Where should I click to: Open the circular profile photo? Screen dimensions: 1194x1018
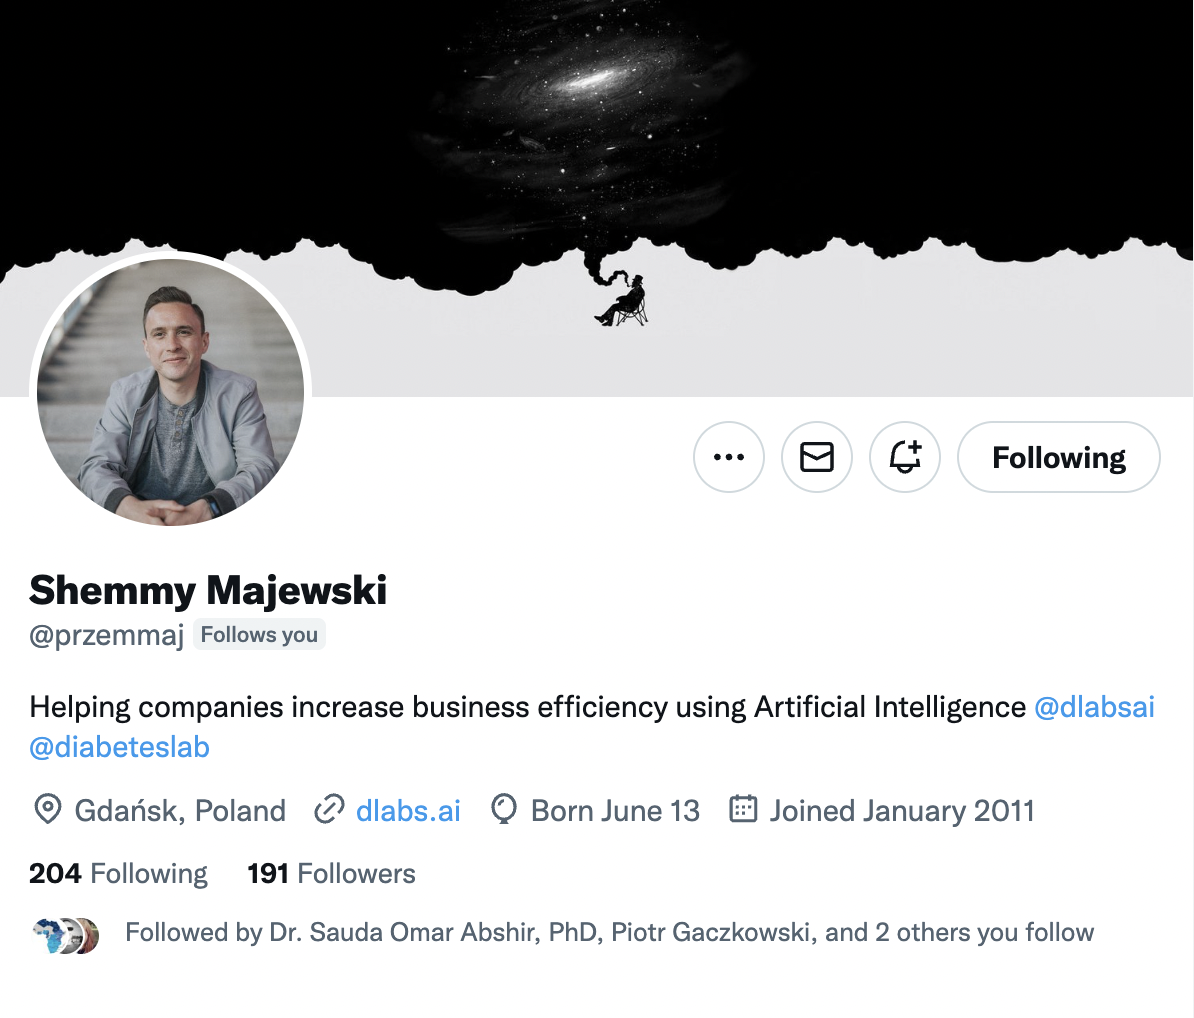click(170, 392)
